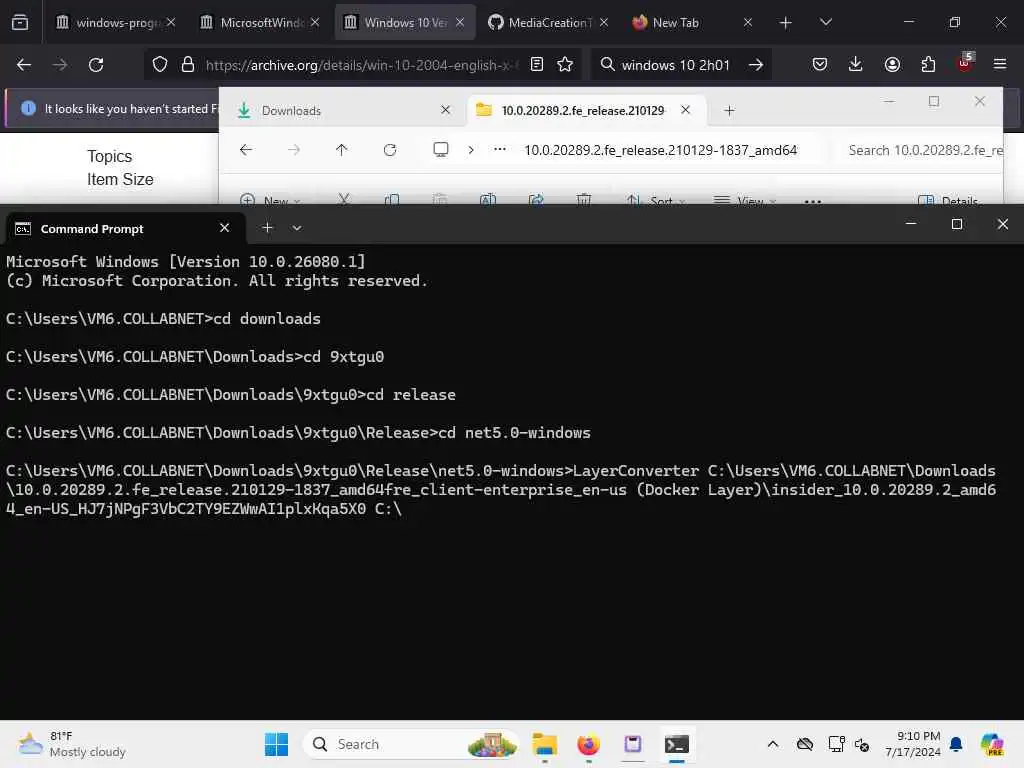Open a new Firefox tab
This screenshot has height=768, width=1024.
click(x=786, y=23)
